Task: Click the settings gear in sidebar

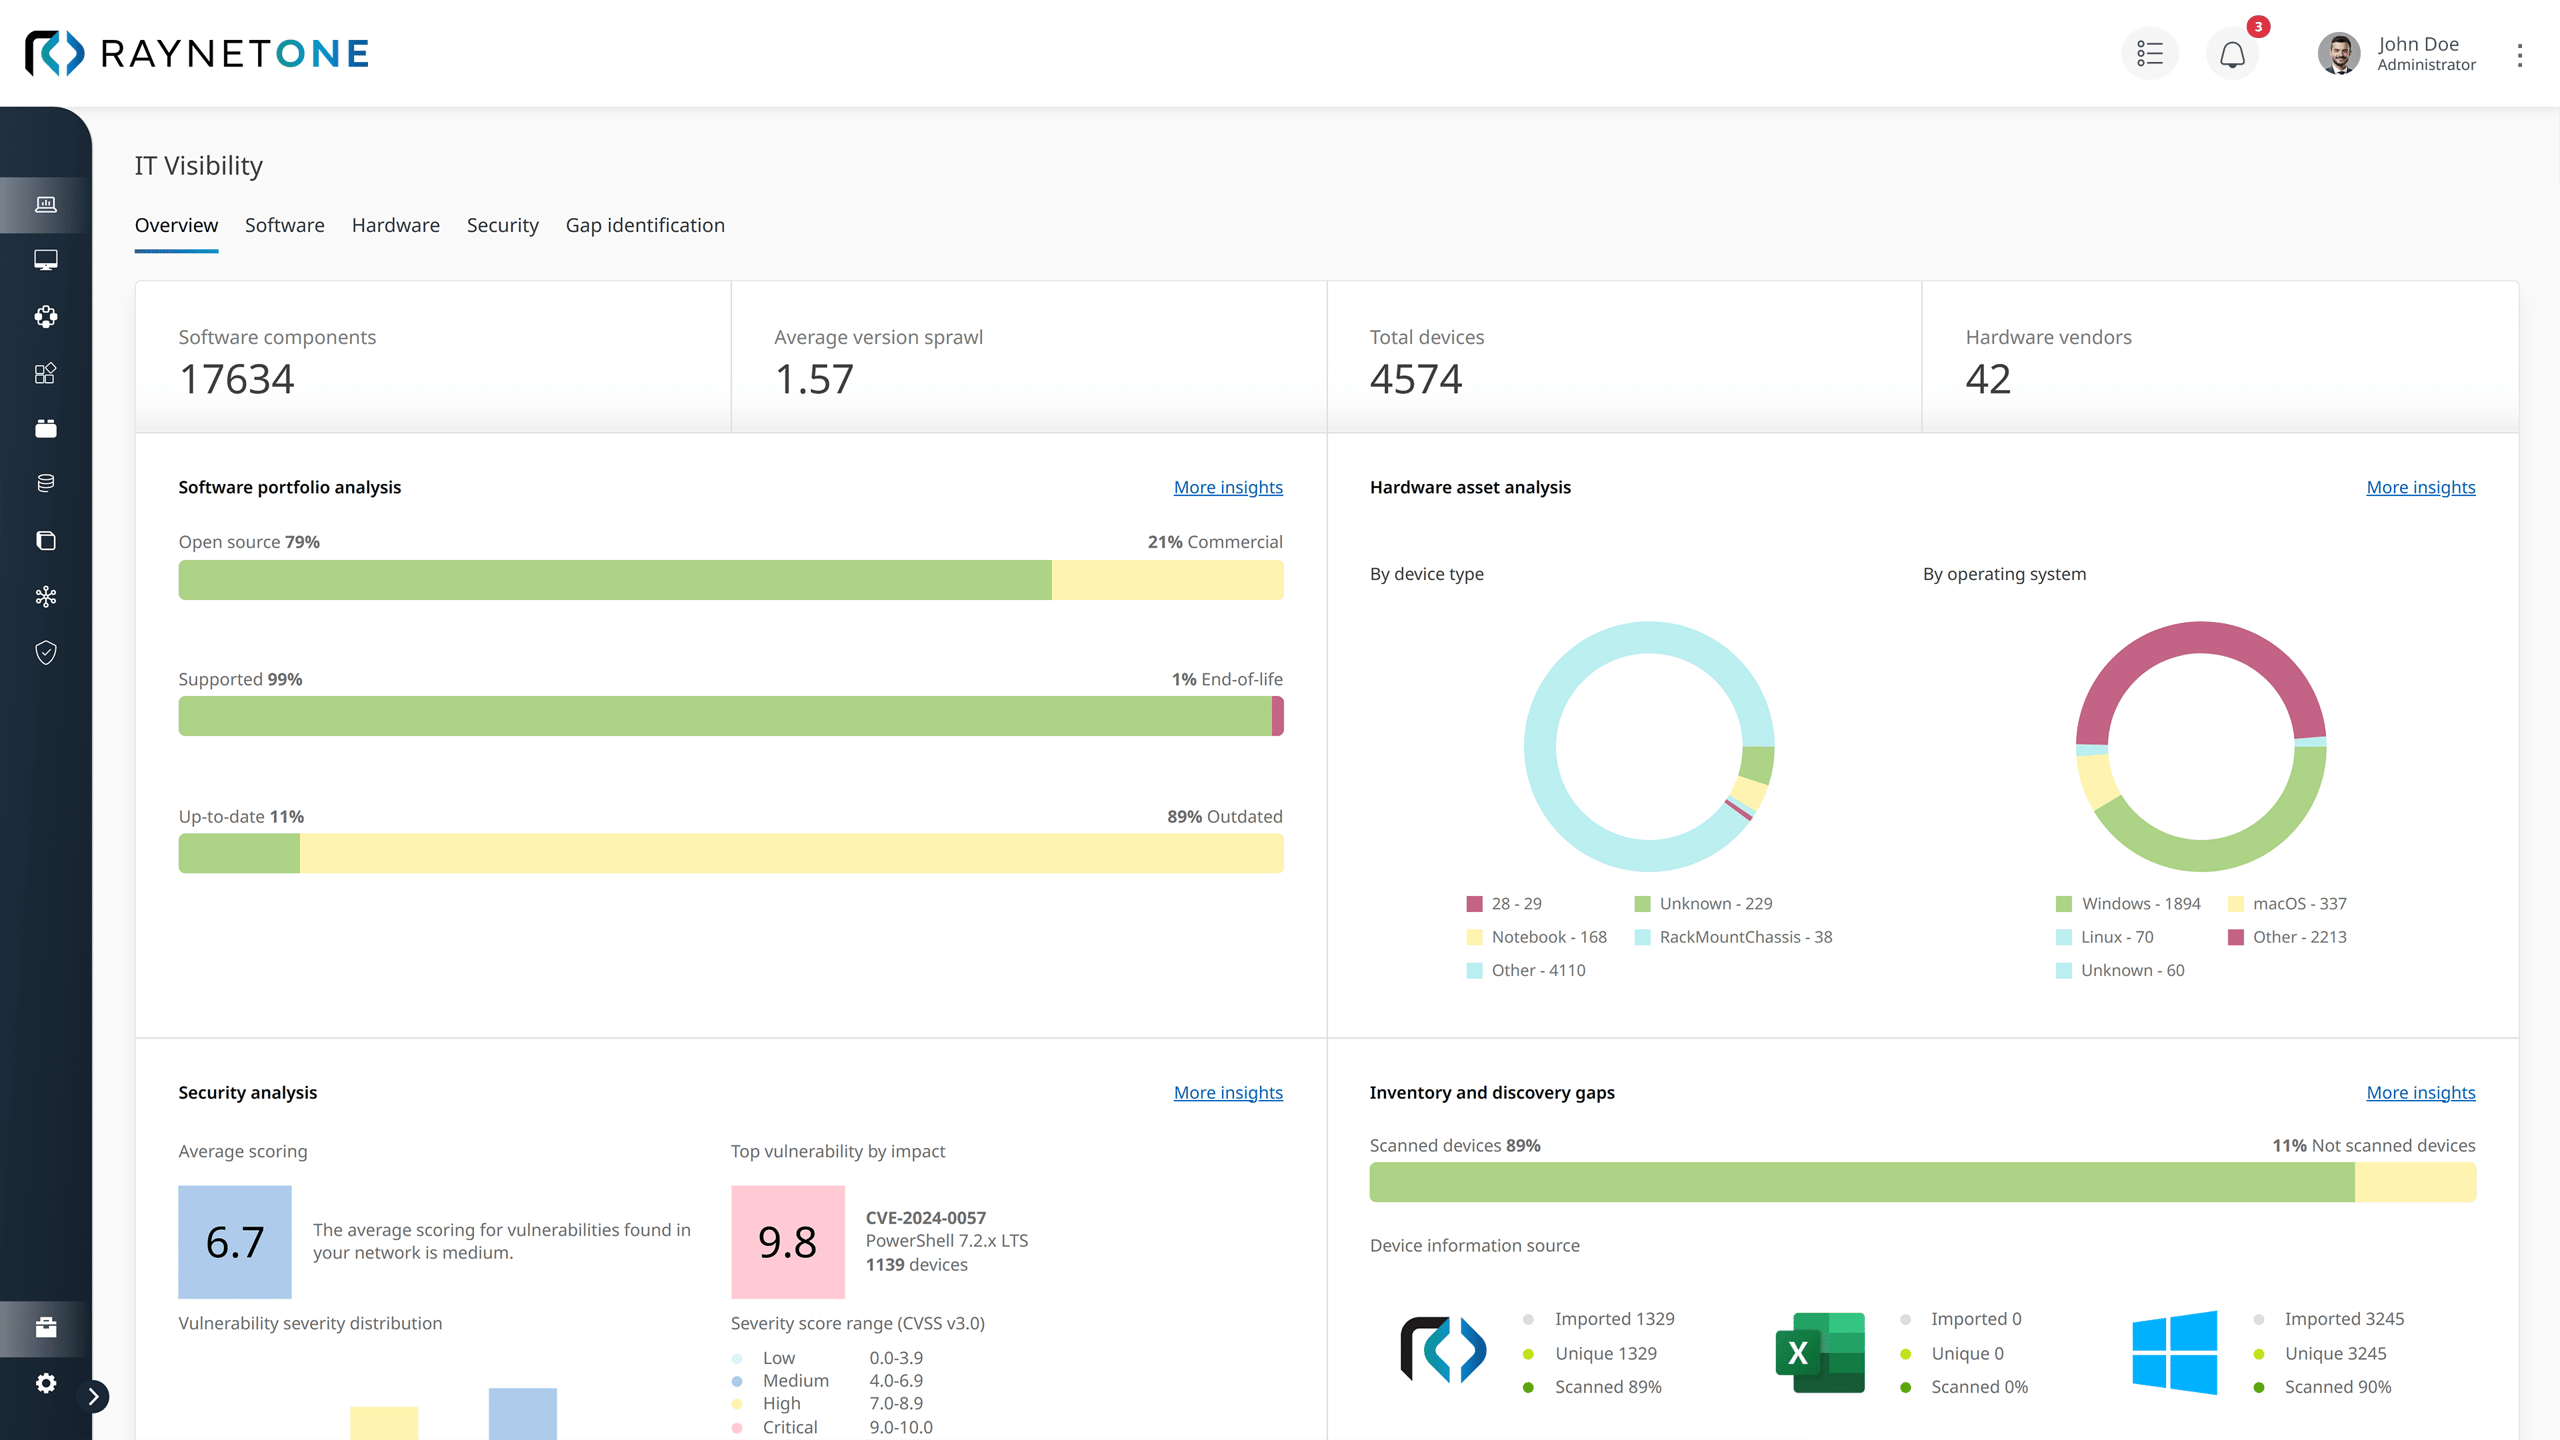Action: point(46,1383)
